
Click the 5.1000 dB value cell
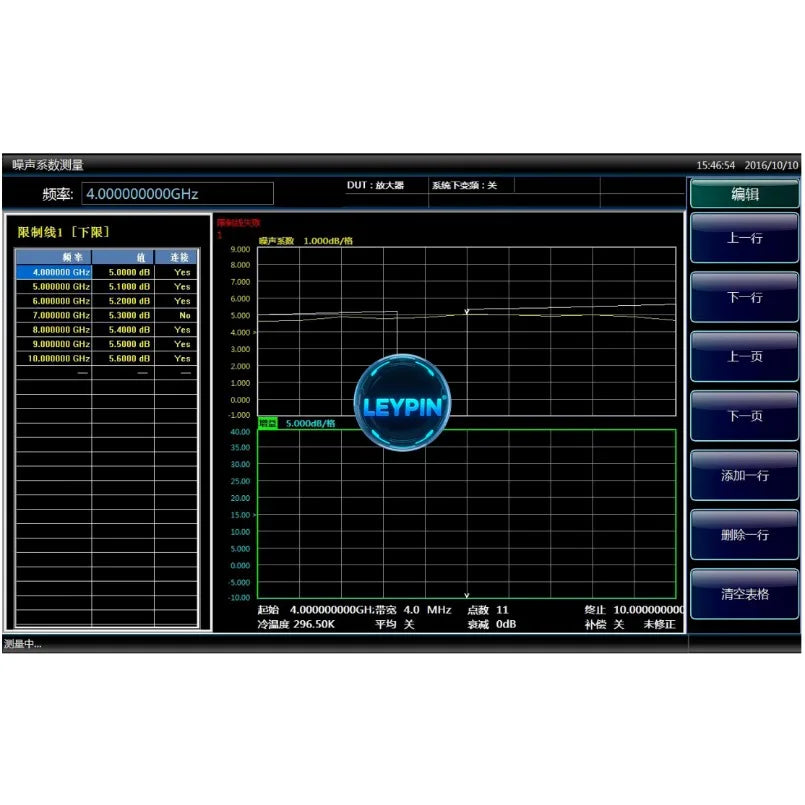(x=123, y=286)
